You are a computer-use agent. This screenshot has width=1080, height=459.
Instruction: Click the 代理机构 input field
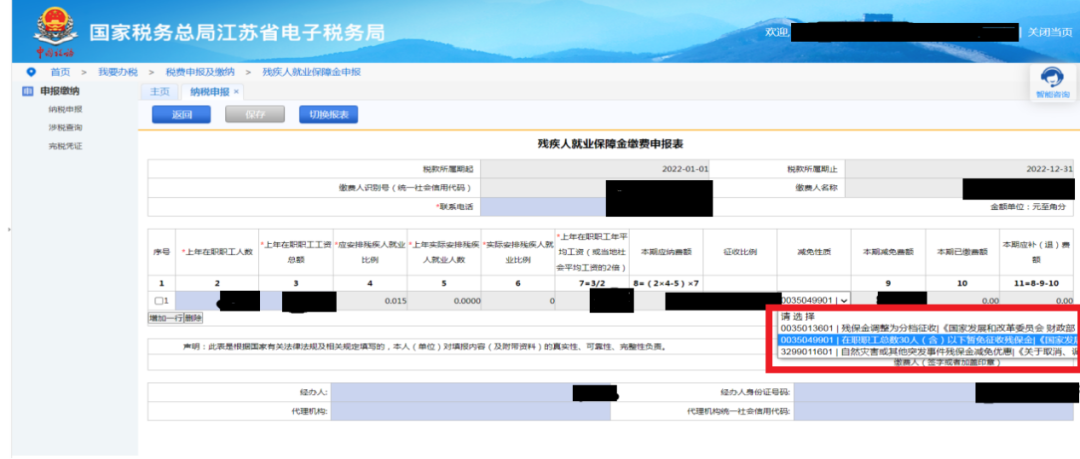pyautogui.click(x=470, y=411)
